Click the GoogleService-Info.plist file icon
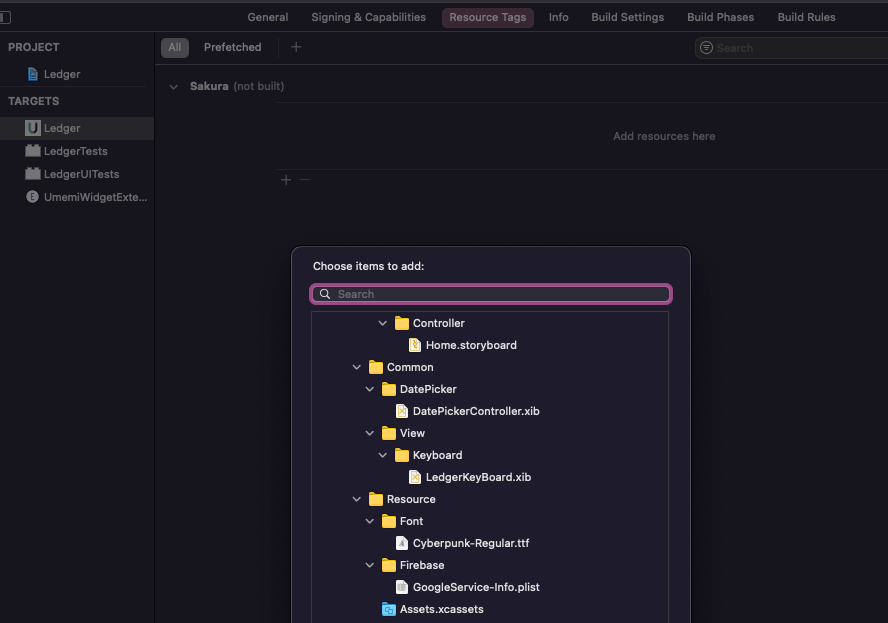The height and width of the screenshot is (623, 888). click(x=402, y=587)
